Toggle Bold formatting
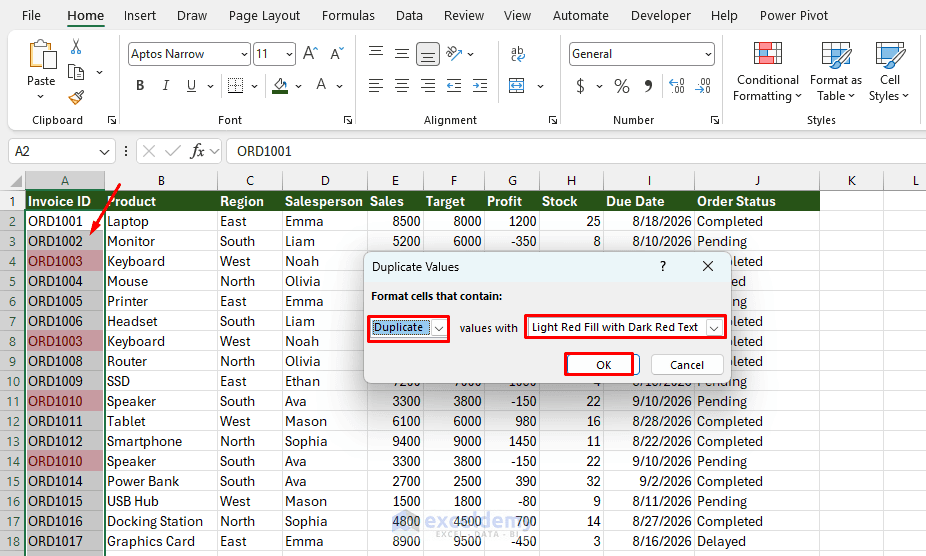The height and width of the screenshot is (556, 926). pyautogui.click(x=140, y=86)
